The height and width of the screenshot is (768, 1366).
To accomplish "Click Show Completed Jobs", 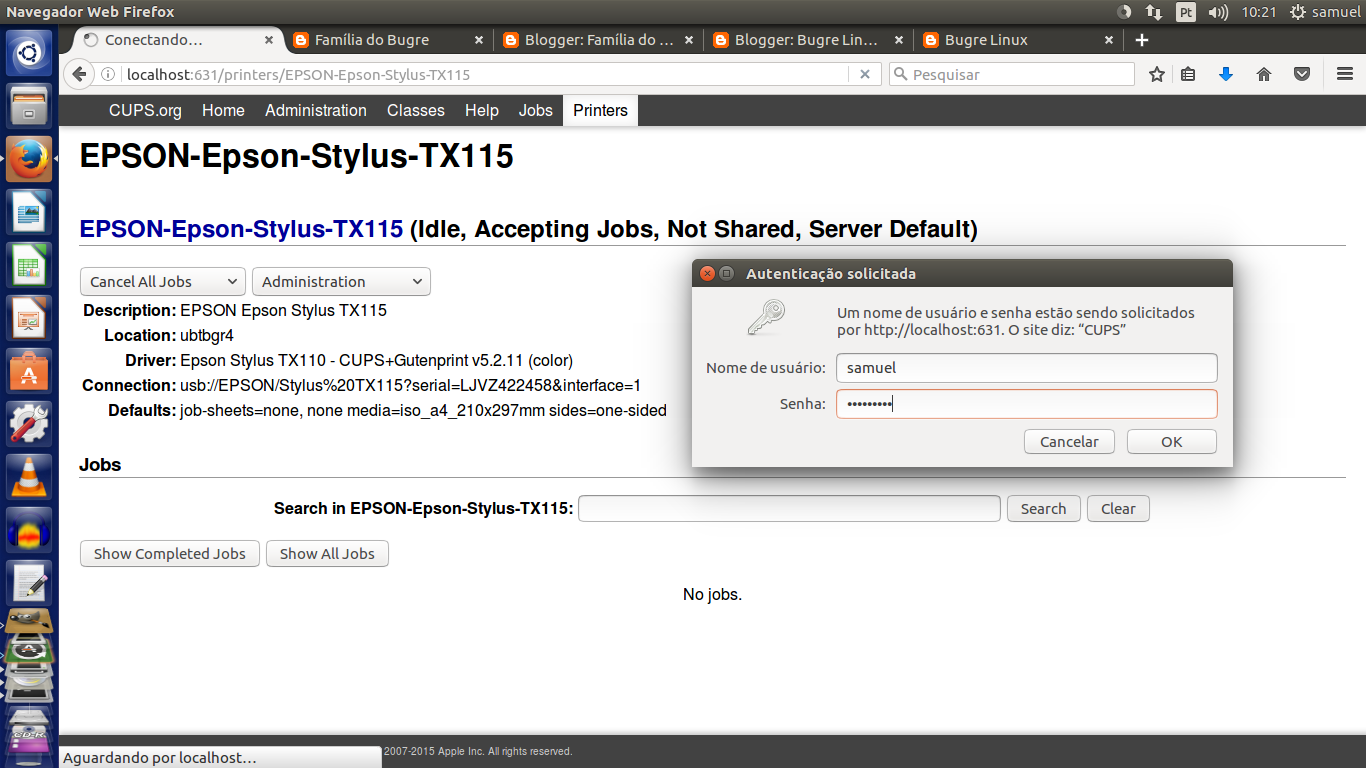I will click(x=169, y=553).
